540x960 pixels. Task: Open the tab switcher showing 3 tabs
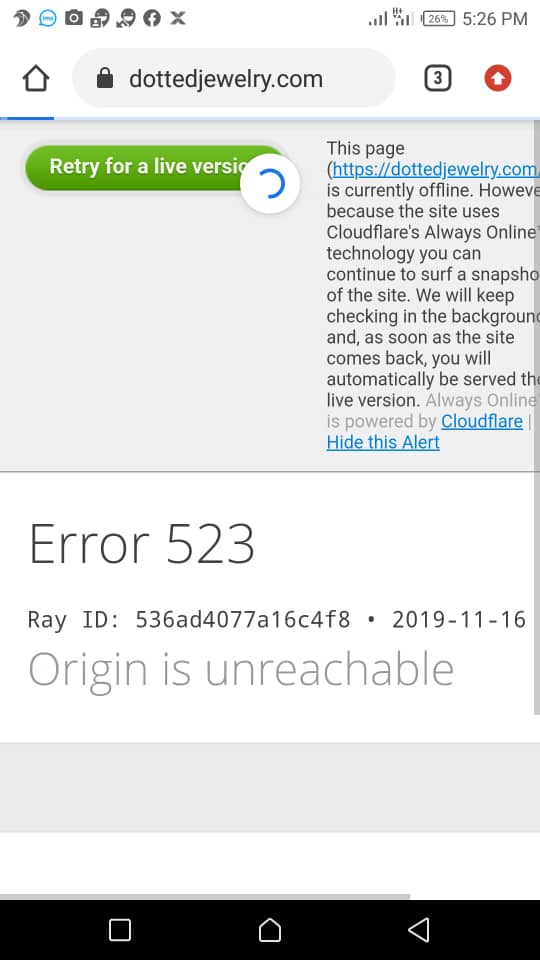pos(437,78)
